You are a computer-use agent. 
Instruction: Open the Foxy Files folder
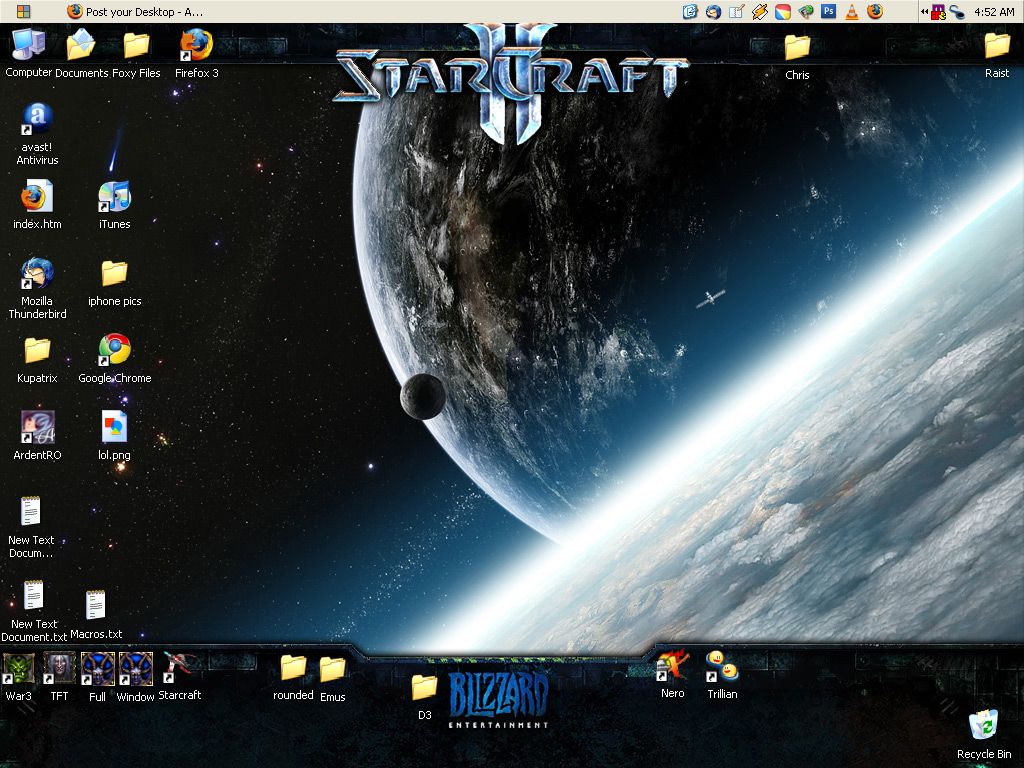click(136, 53)
